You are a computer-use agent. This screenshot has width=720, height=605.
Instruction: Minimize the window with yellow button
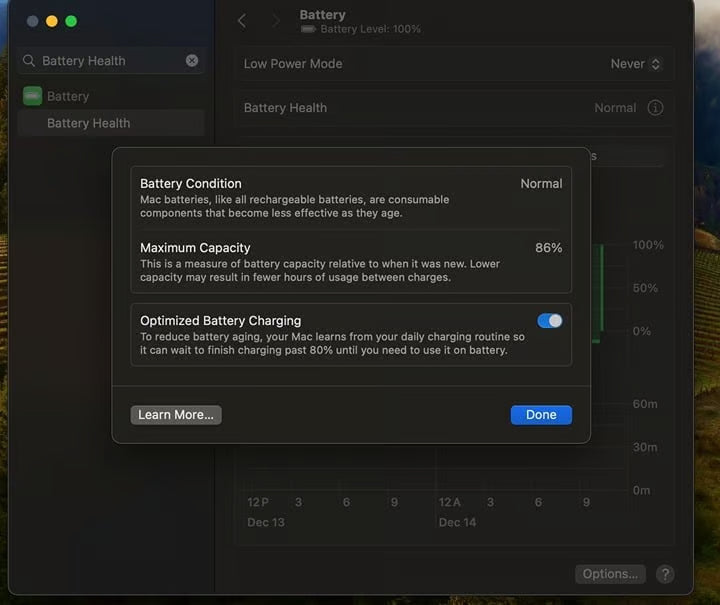tap(52, 21)
